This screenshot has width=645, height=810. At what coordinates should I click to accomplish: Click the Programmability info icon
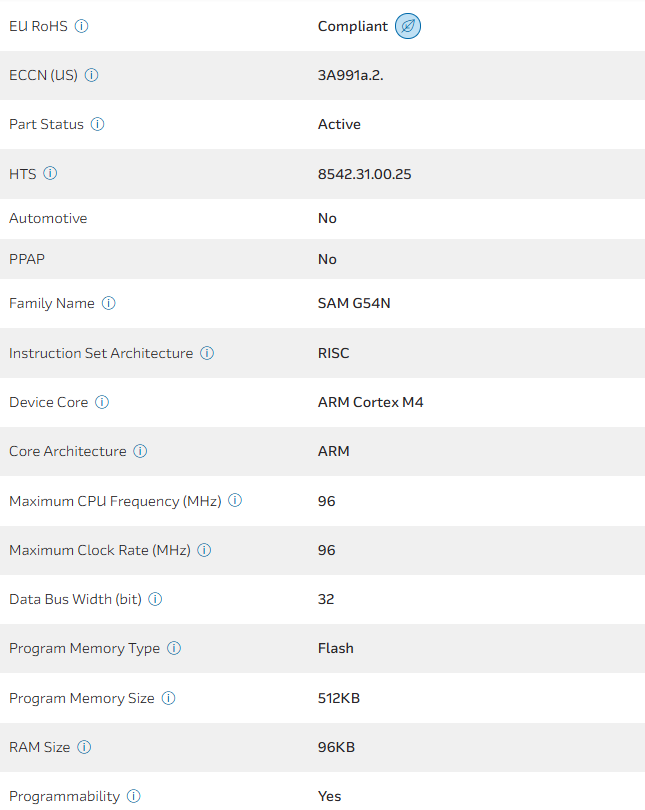[134, 796]
